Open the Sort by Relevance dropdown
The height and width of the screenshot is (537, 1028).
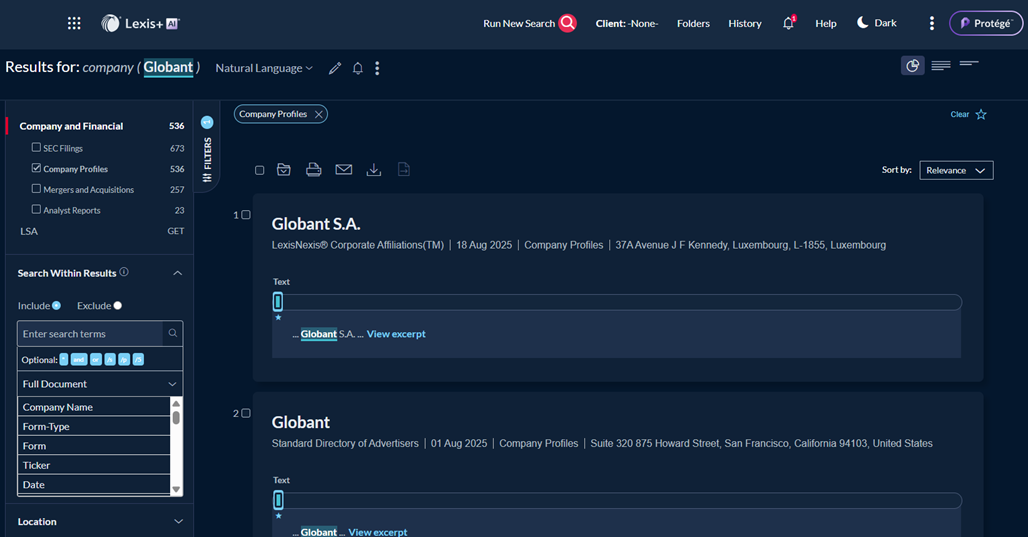[956, 170]
